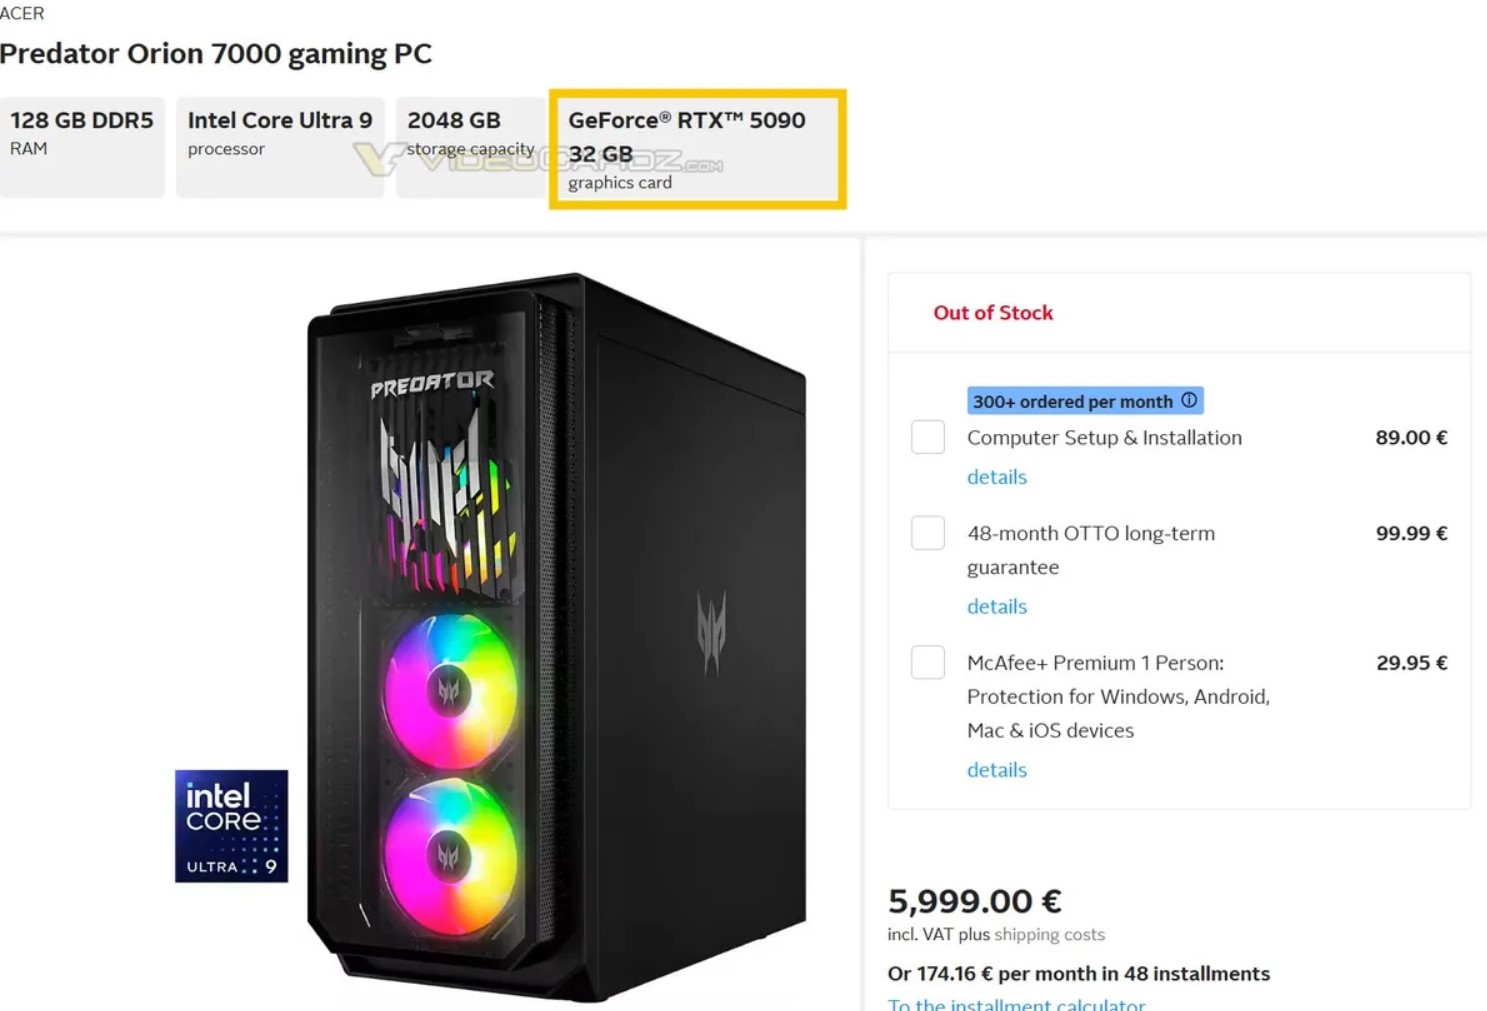Open the shipping costs link

(x=1049, y=934)
